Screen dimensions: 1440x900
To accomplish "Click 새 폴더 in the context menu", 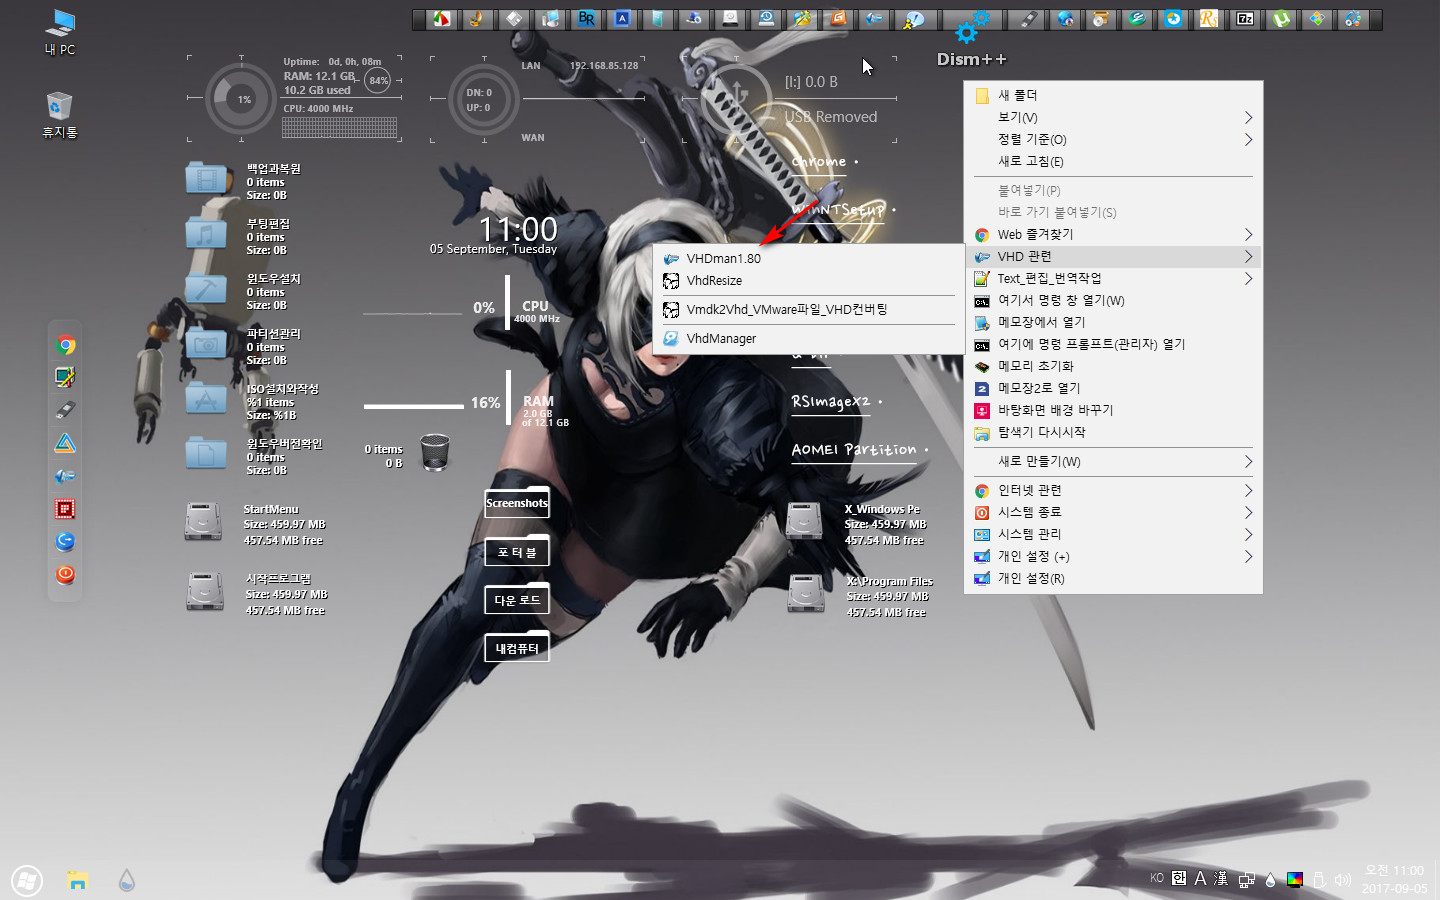I will (x=1113, y=95).
